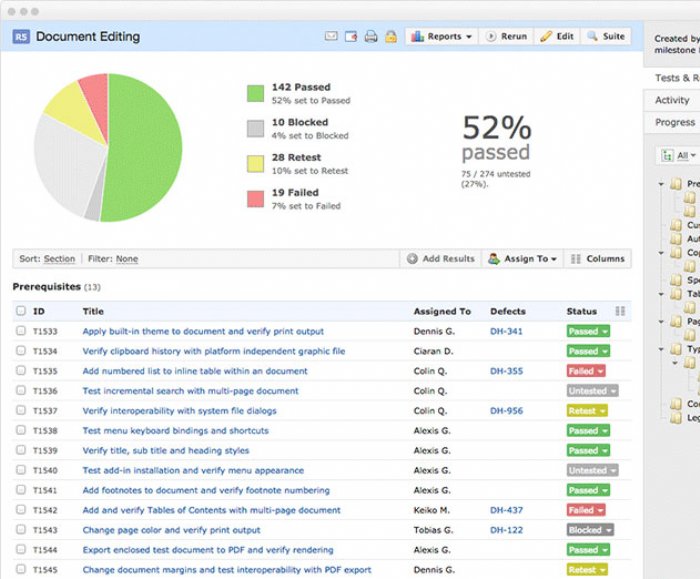Click the lock icon in header

(x=389, y=37)
